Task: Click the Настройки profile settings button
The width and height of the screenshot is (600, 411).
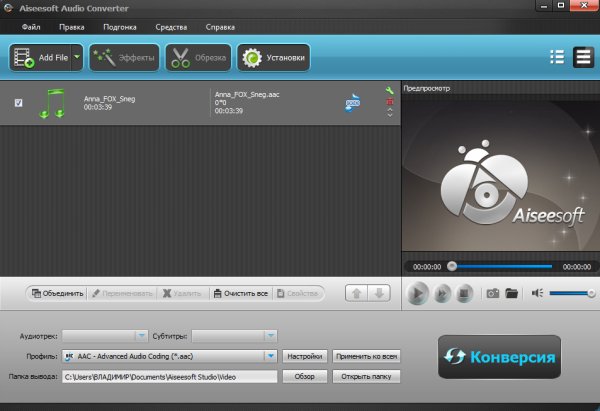Action: pyautogui.click(x=305, y=356)
